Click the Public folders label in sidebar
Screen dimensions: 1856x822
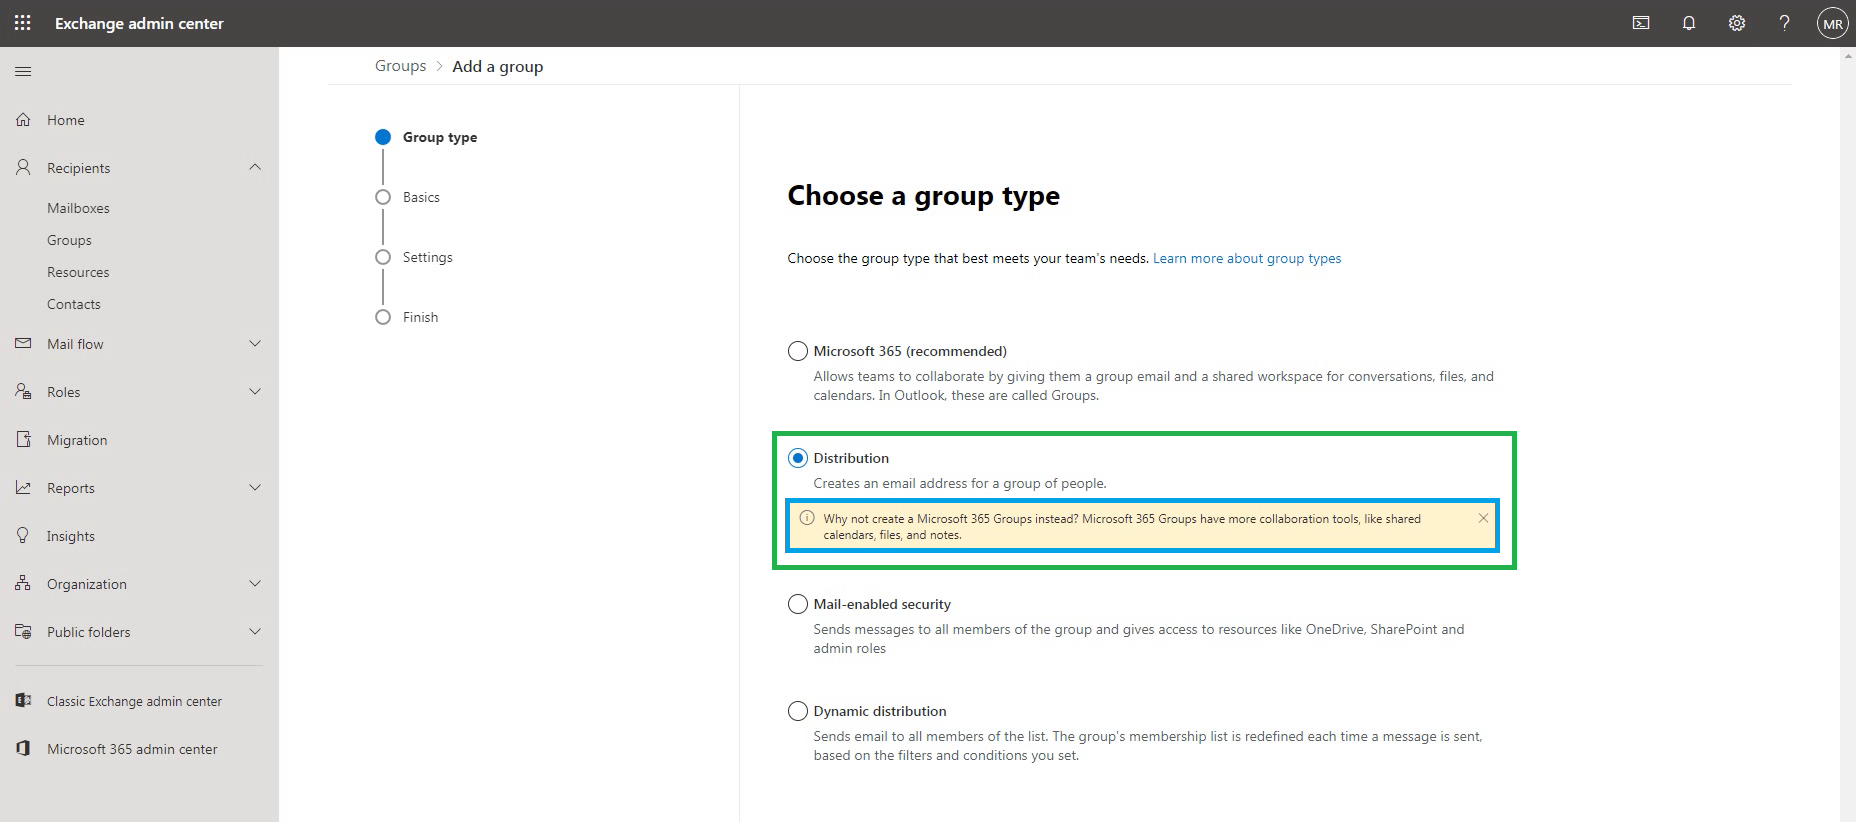click(88, 632)
